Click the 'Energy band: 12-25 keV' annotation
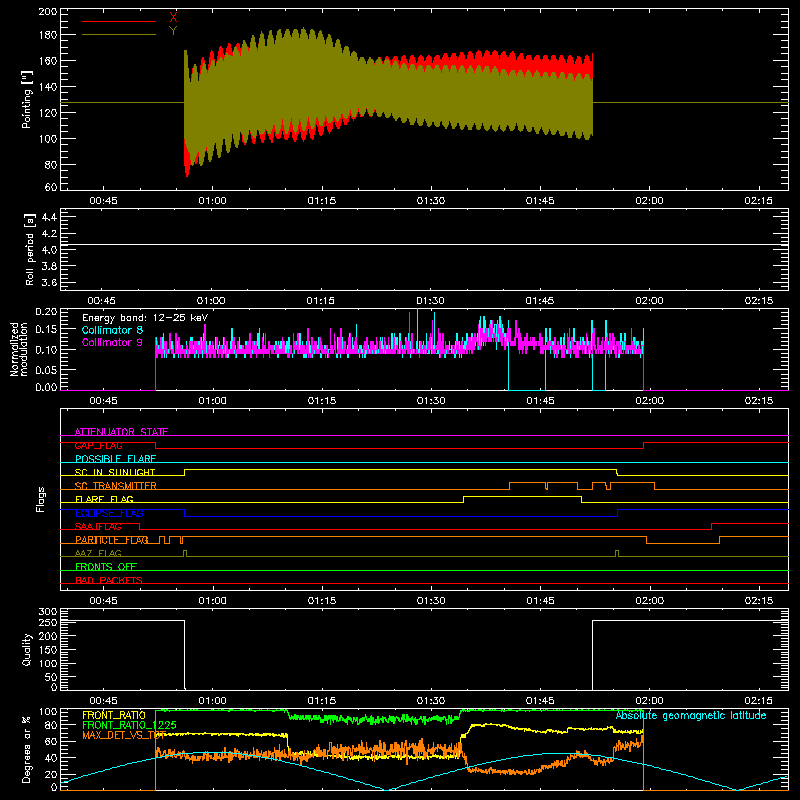The height and width of the screenshot is (800, 800). 145,318
